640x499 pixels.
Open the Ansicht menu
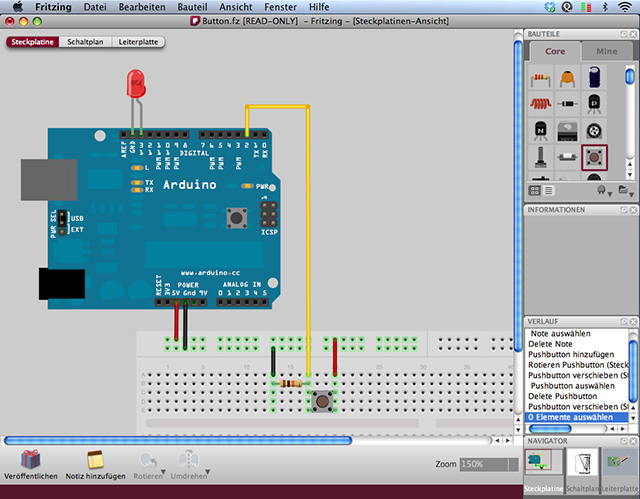[x=236, y=7]
